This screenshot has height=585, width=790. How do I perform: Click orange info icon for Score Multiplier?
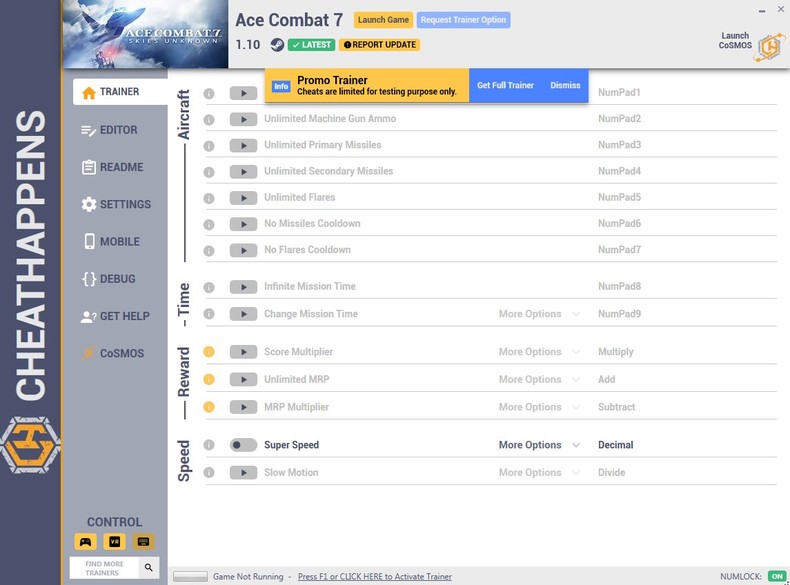coord(209,352)
